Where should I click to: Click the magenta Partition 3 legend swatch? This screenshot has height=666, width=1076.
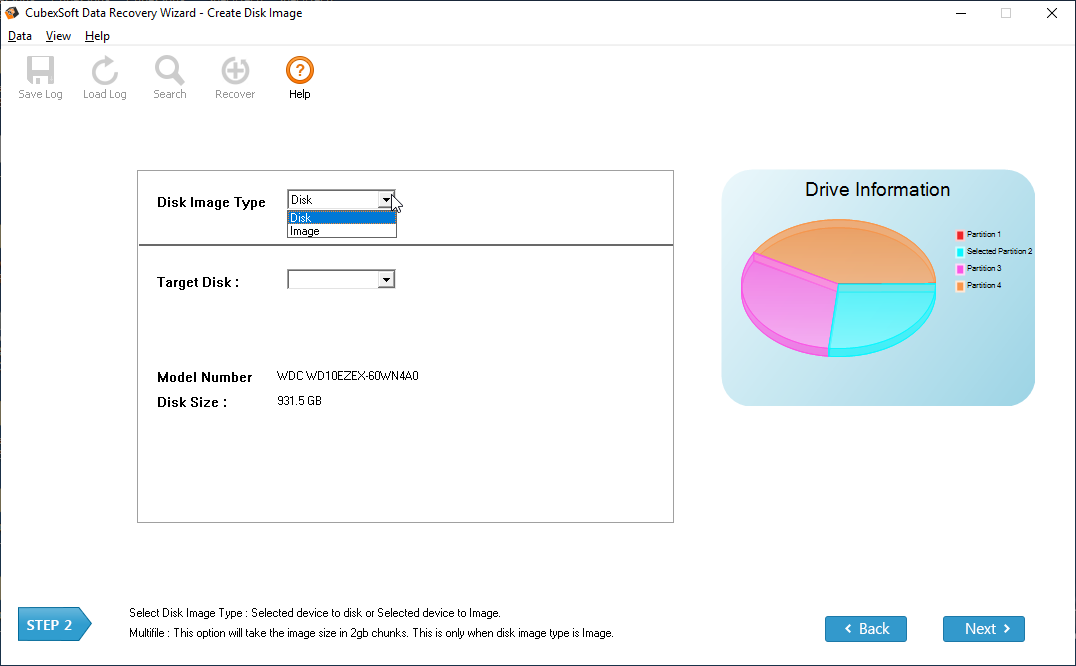(960, 269)
